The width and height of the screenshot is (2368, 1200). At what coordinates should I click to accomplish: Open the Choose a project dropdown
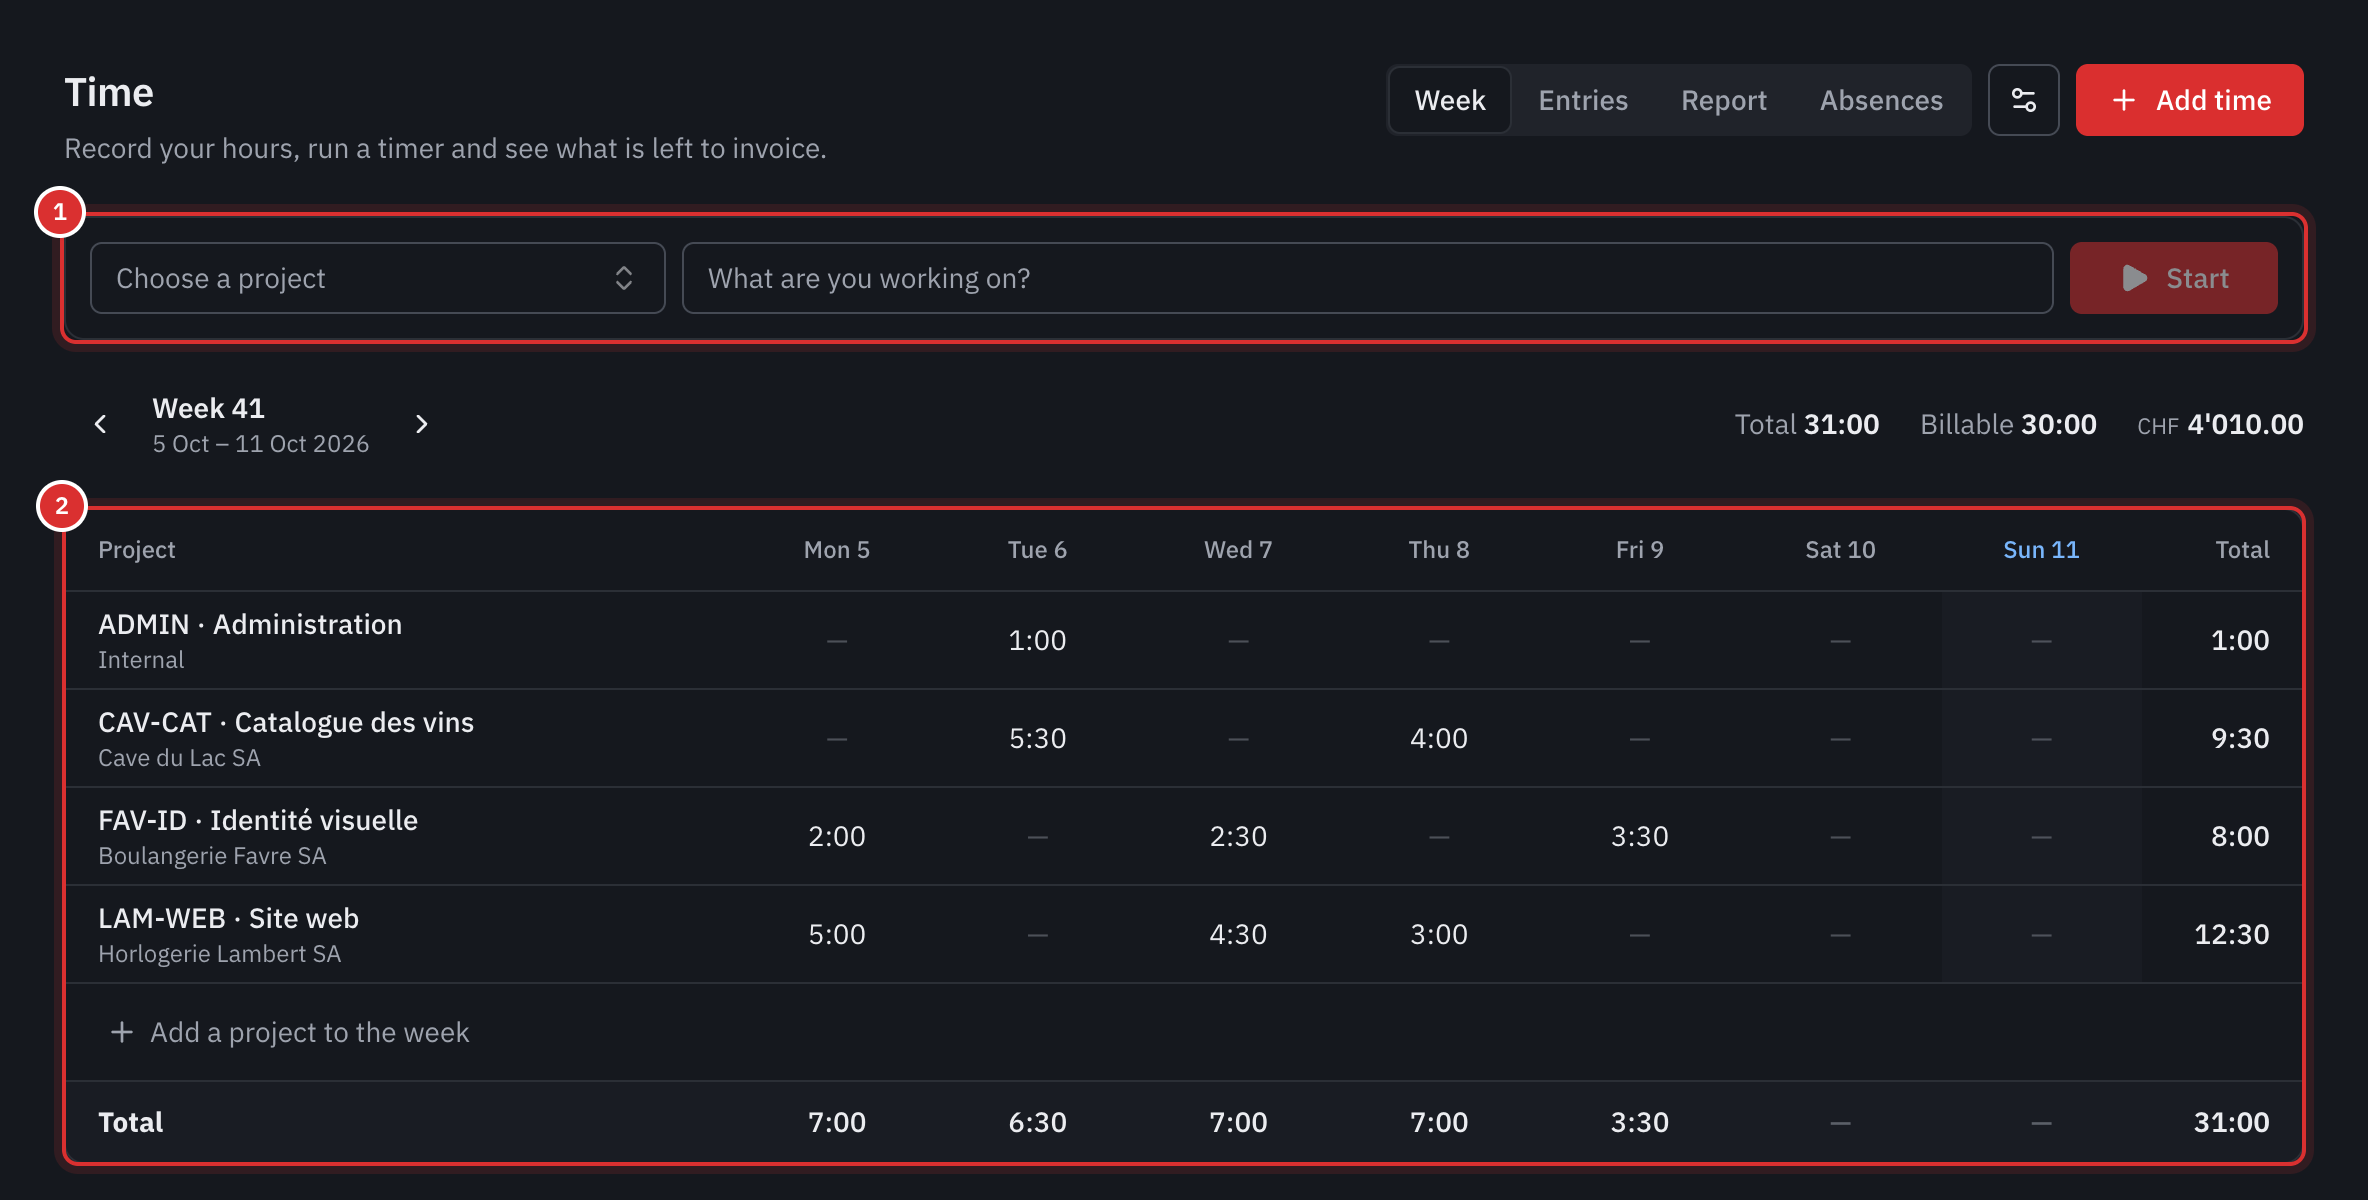pyautogui.click(x=377, y=278)
